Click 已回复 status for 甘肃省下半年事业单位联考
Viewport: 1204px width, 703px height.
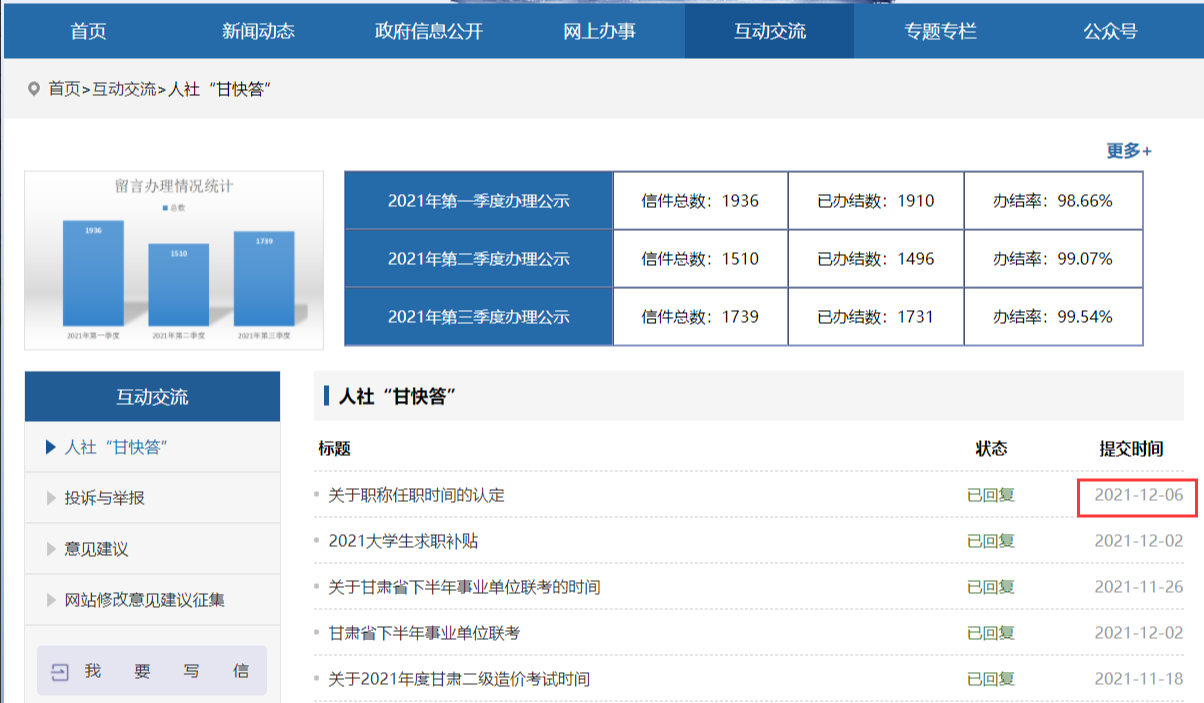[991, 633]
